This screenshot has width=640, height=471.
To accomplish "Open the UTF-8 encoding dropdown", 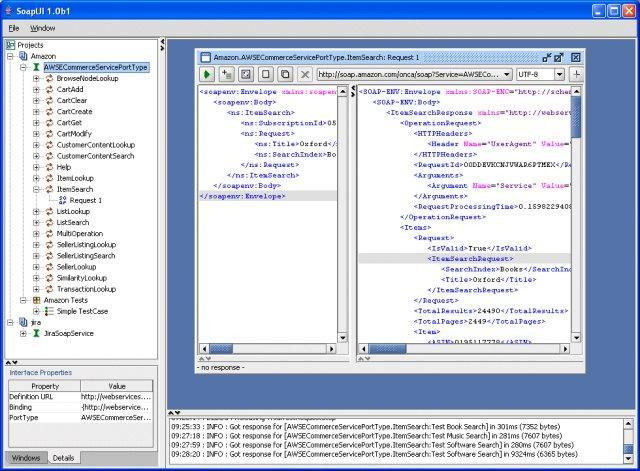I will [559, 74].
